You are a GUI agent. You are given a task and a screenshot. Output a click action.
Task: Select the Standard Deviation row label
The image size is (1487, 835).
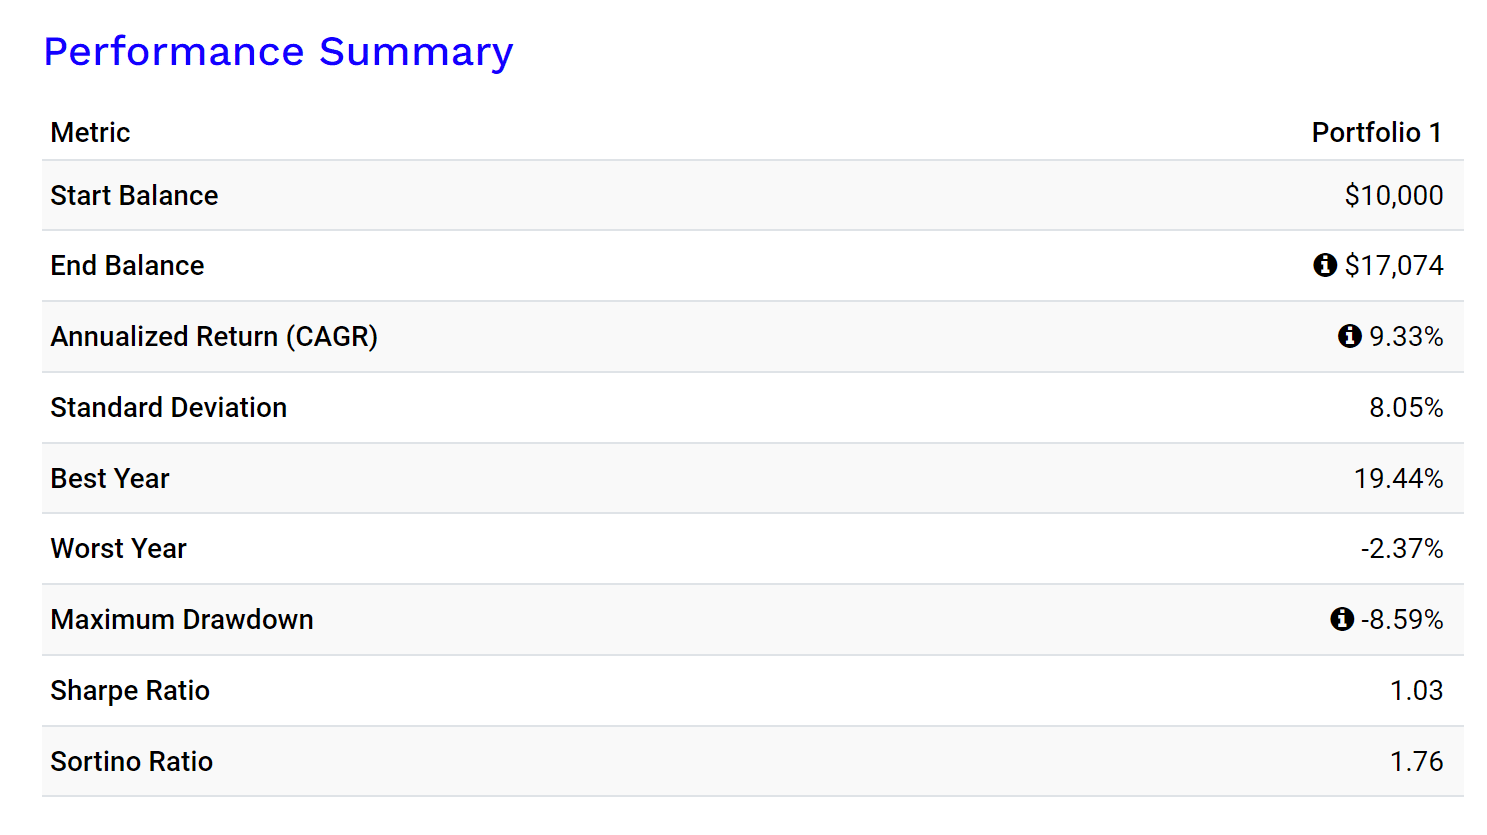(168, 408)
